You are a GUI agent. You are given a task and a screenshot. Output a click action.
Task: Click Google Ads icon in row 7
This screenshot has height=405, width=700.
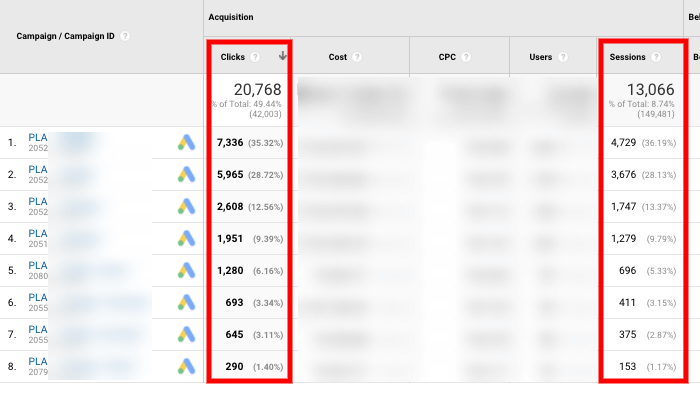coord(187,334)
